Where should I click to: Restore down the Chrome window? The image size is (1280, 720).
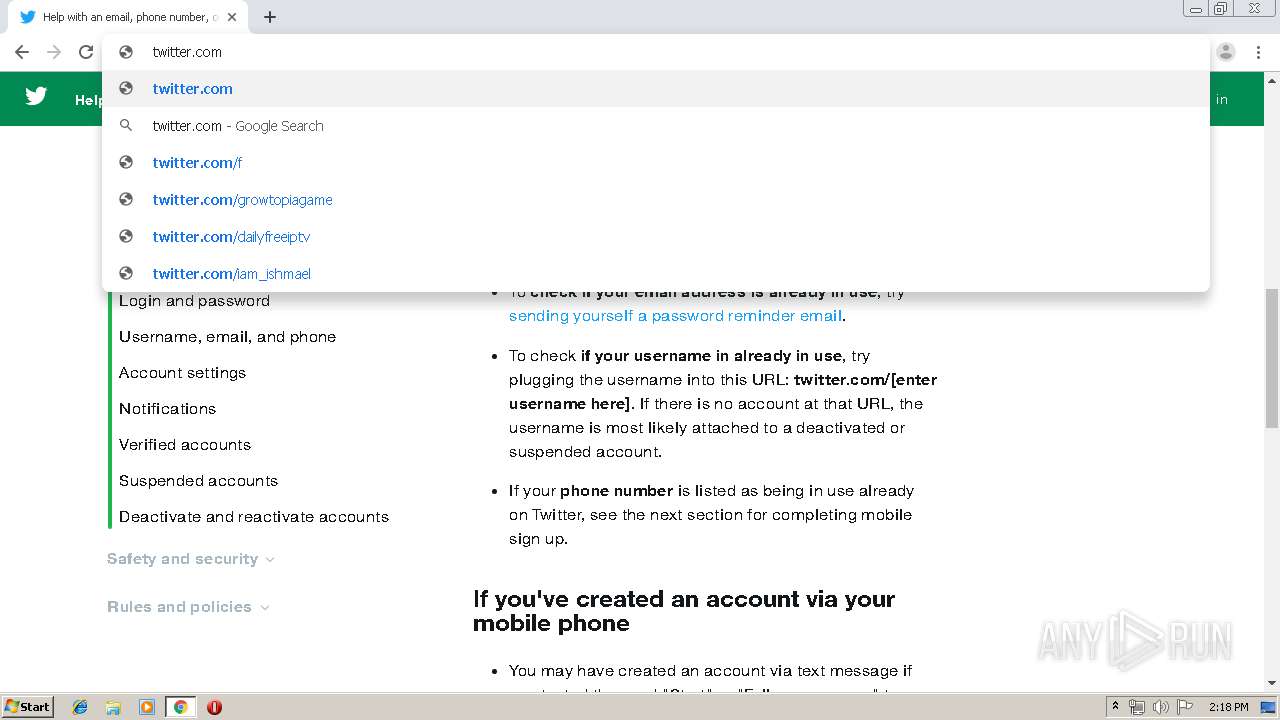(1221, 8)
